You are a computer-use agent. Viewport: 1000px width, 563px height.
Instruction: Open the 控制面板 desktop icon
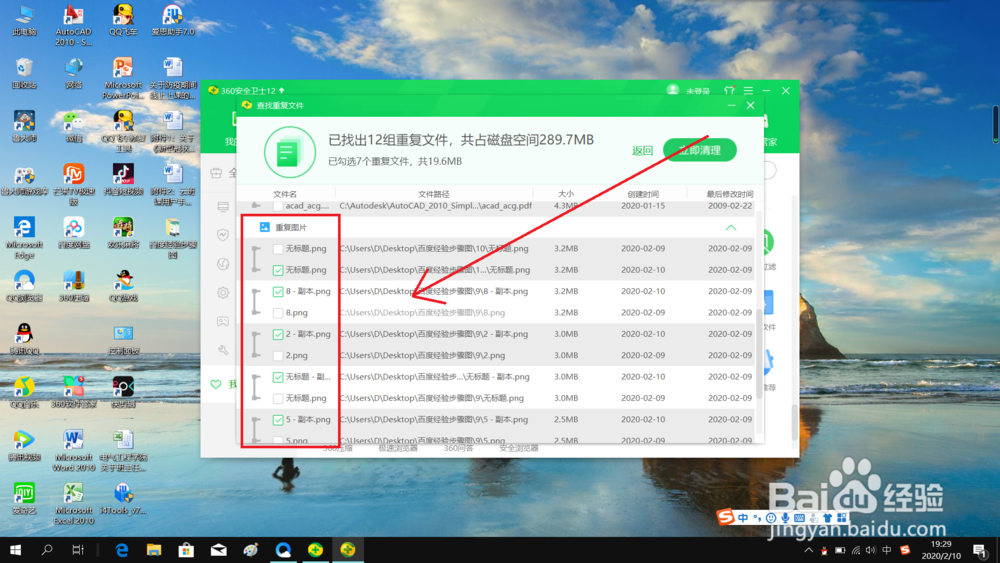pyautogui.click(x=123, y=339)
